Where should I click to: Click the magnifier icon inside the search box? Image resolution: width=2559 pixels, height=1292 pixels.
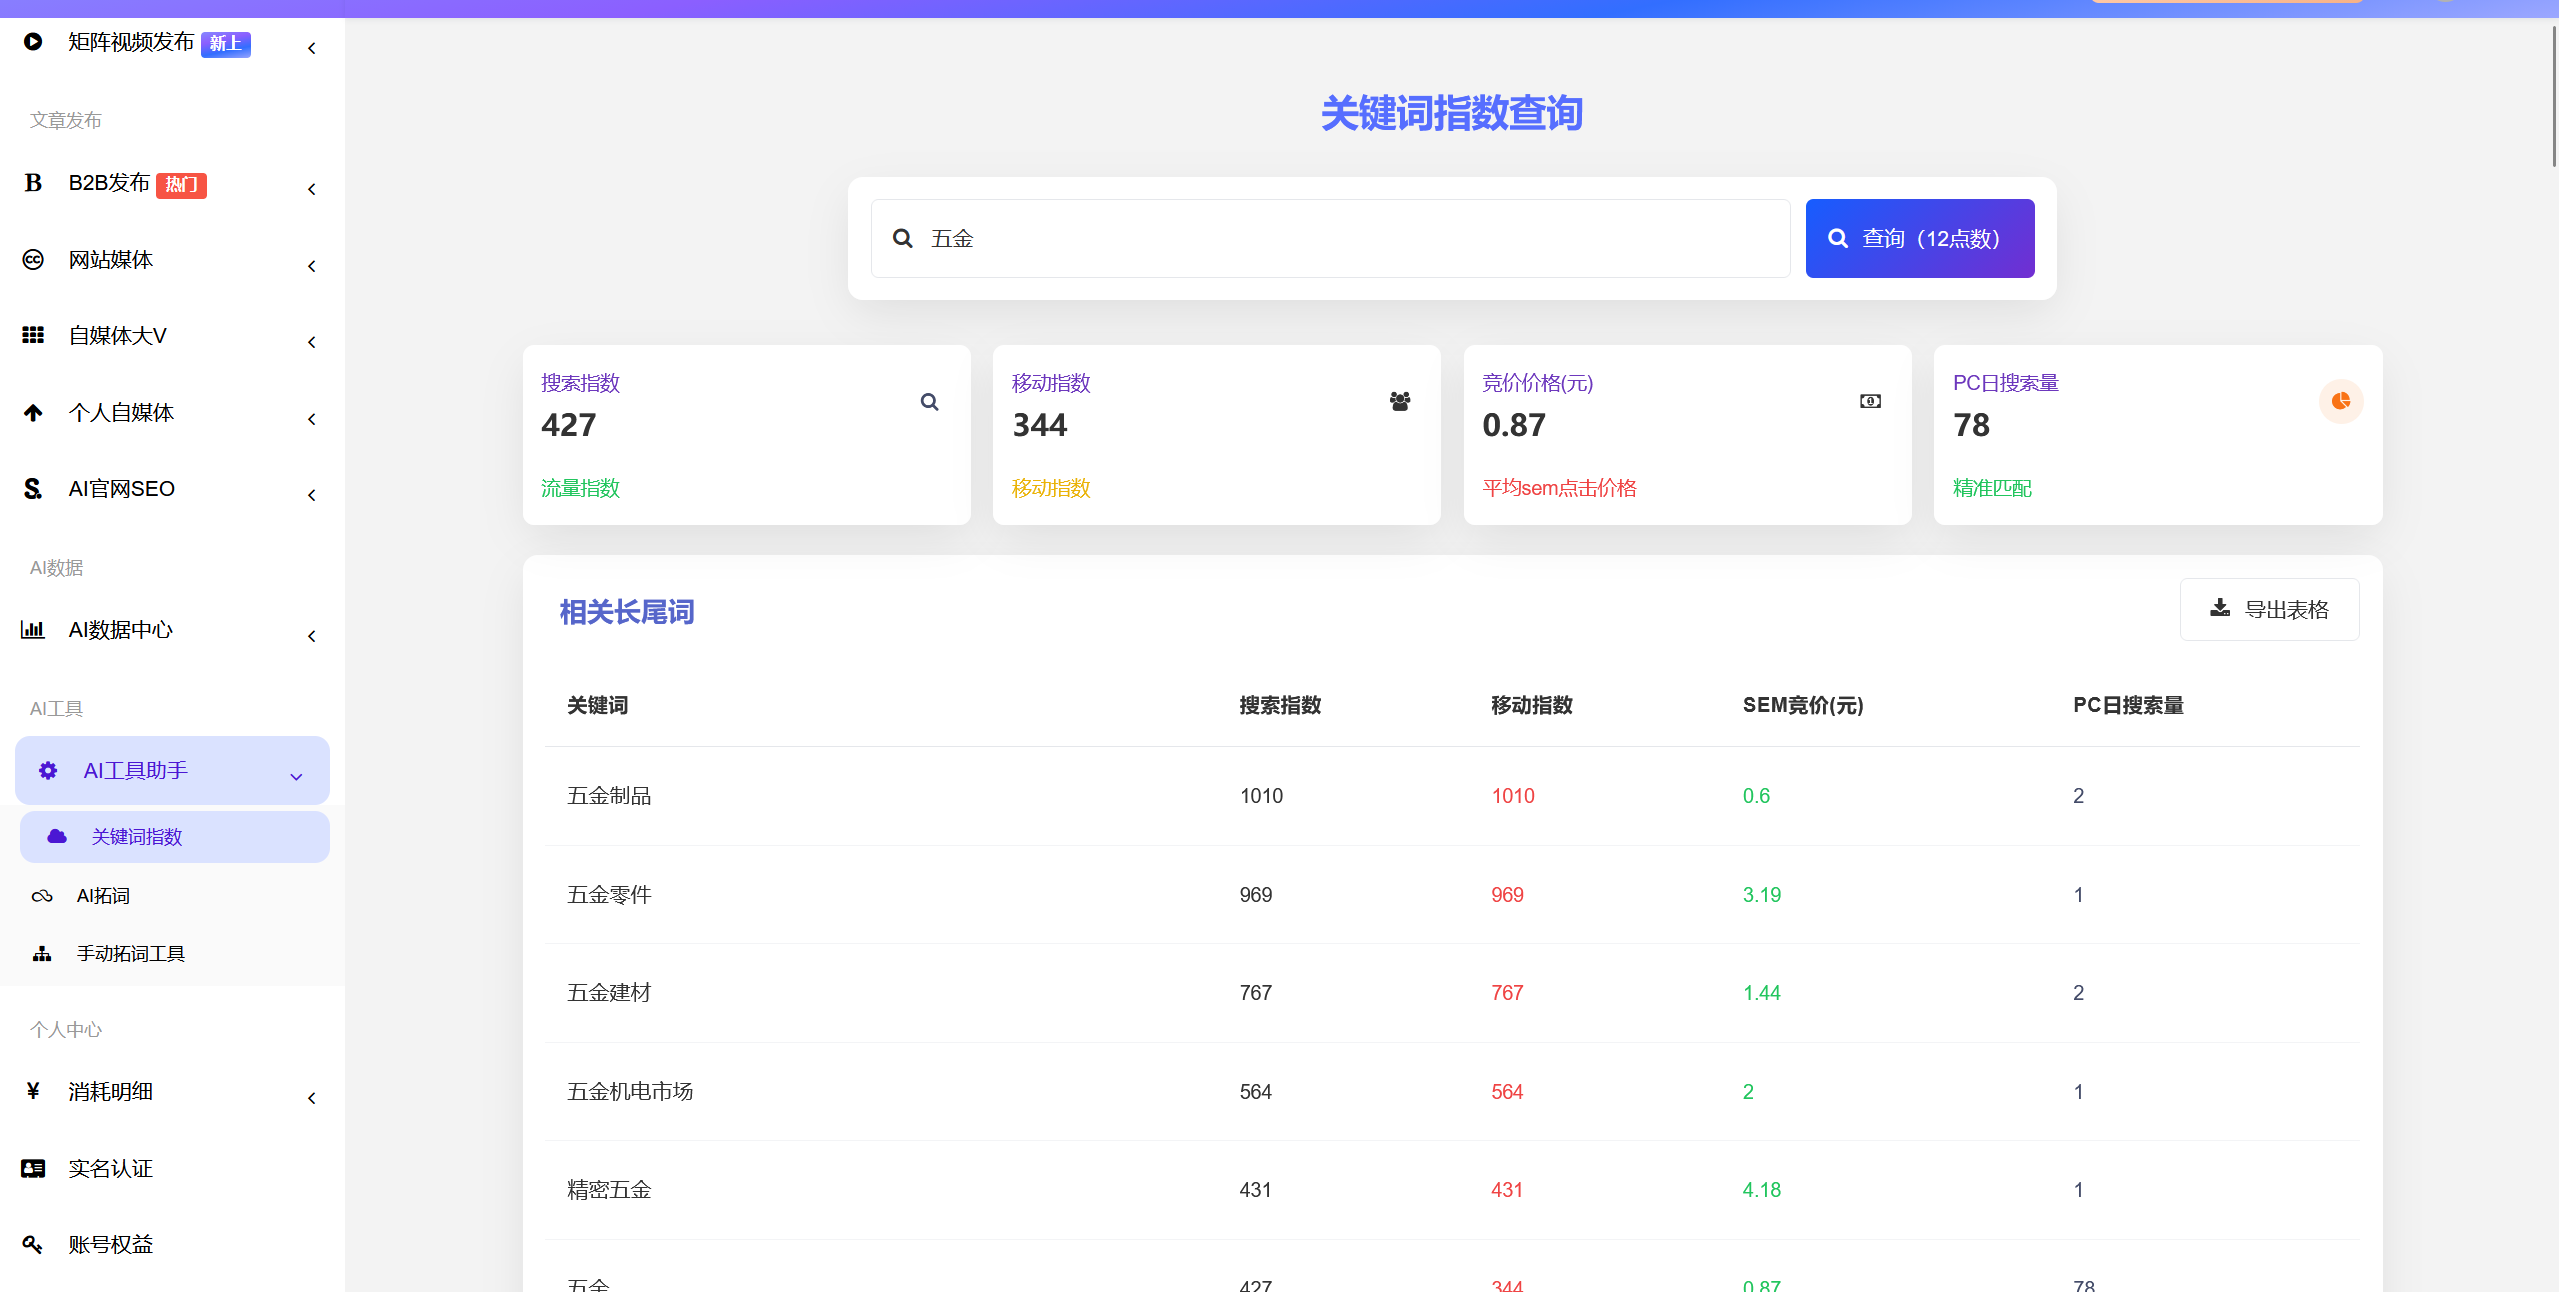(x=903, y=239)
